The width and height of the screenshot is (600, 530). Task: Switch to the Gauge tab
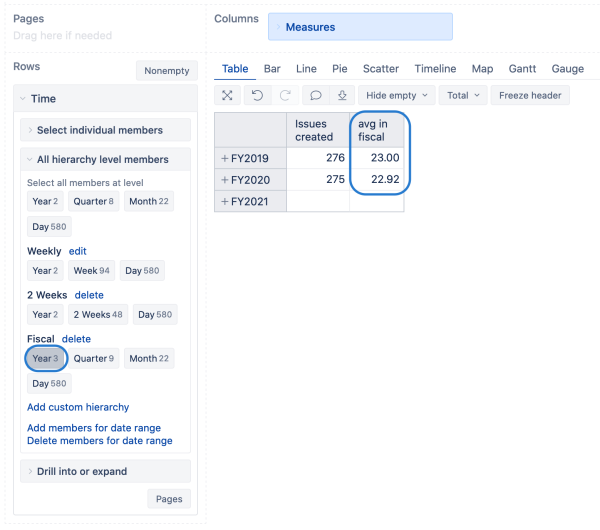[567, 69]
